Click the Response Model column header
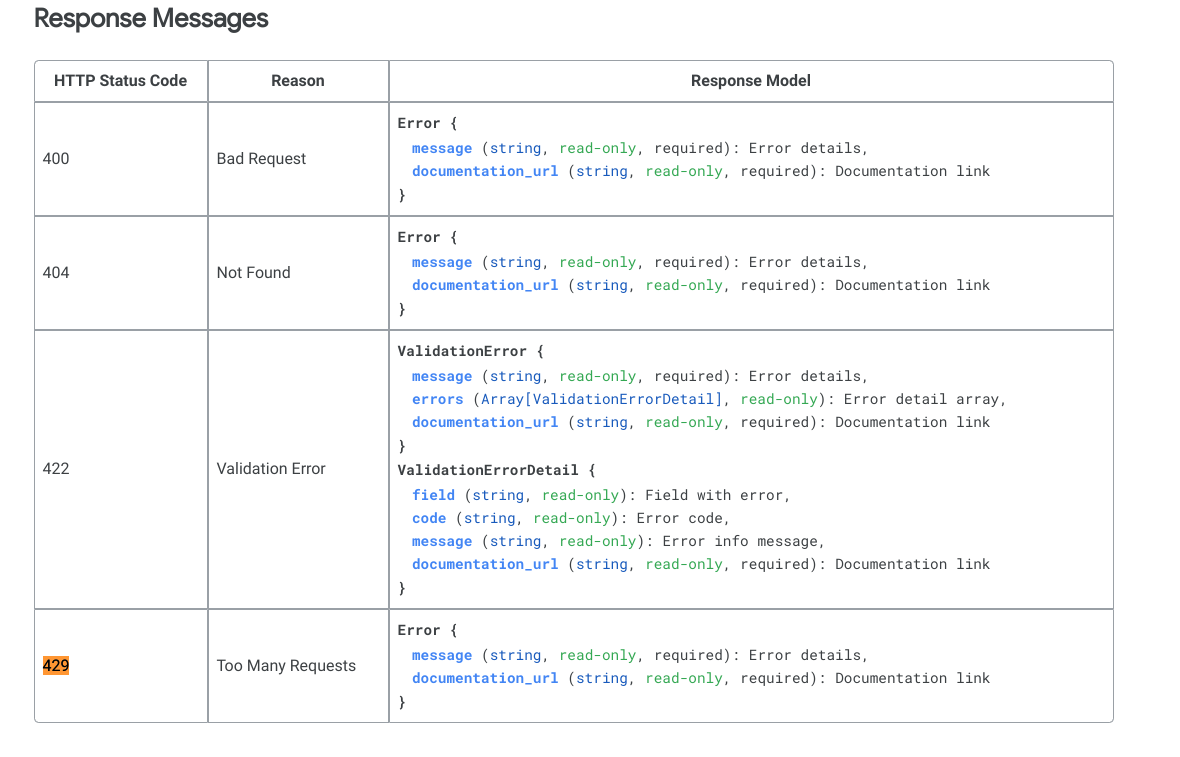 750,81
